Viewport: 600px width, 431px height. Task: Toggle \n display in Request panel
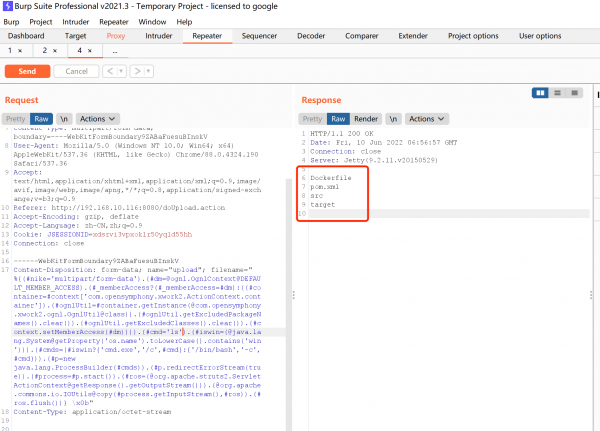(x=64, y=118)
